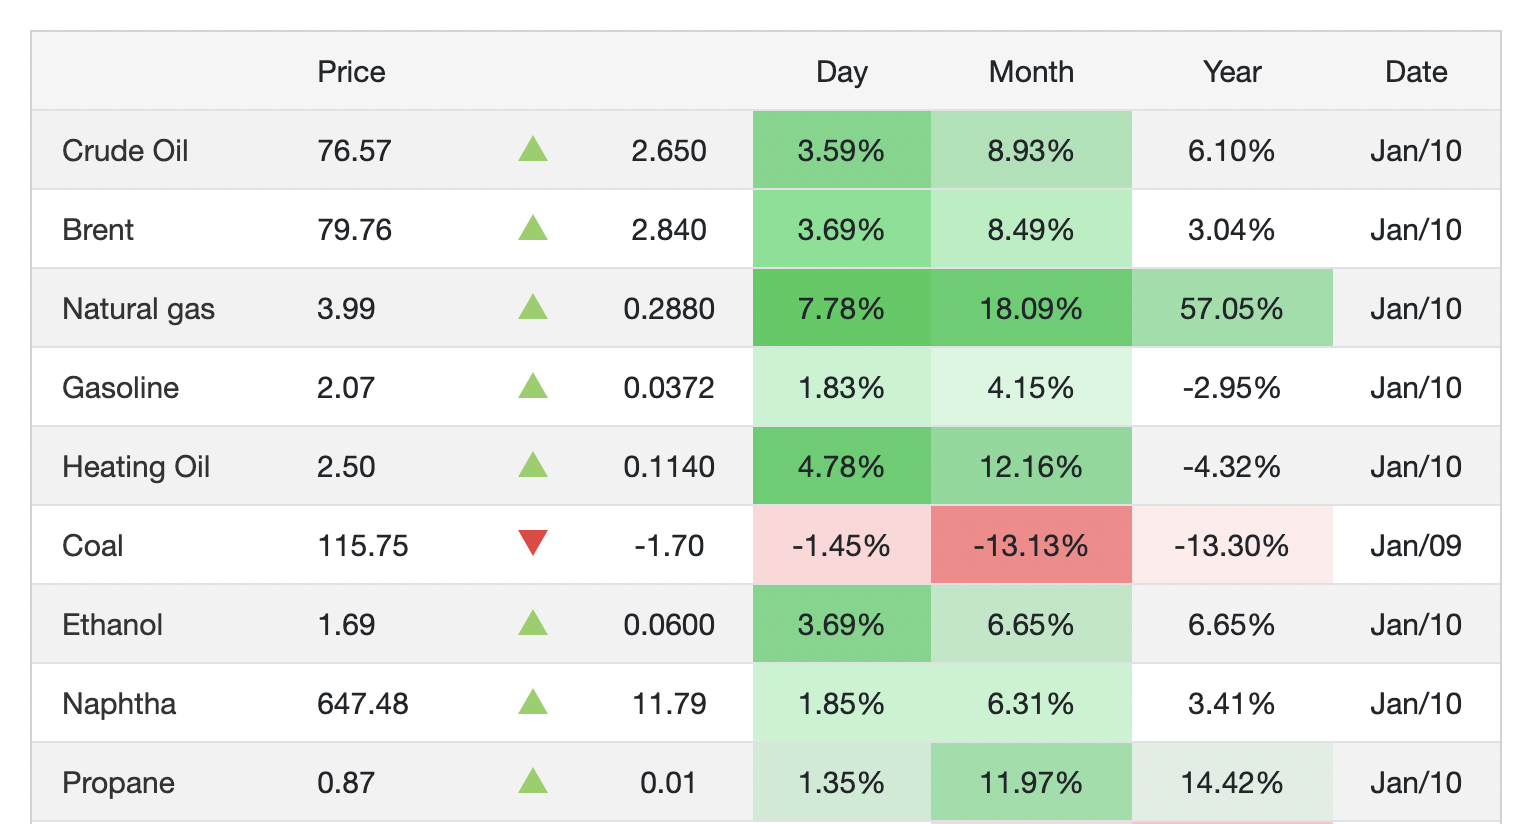Click Propane year change 14.42%
The width and height of the screenshot is (1530, 824).
1231,783
